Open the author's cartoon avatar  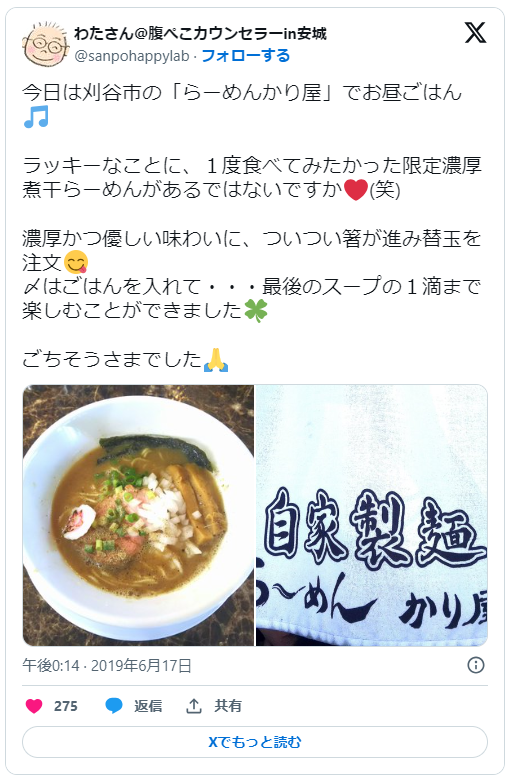click(x=45, y=43)
